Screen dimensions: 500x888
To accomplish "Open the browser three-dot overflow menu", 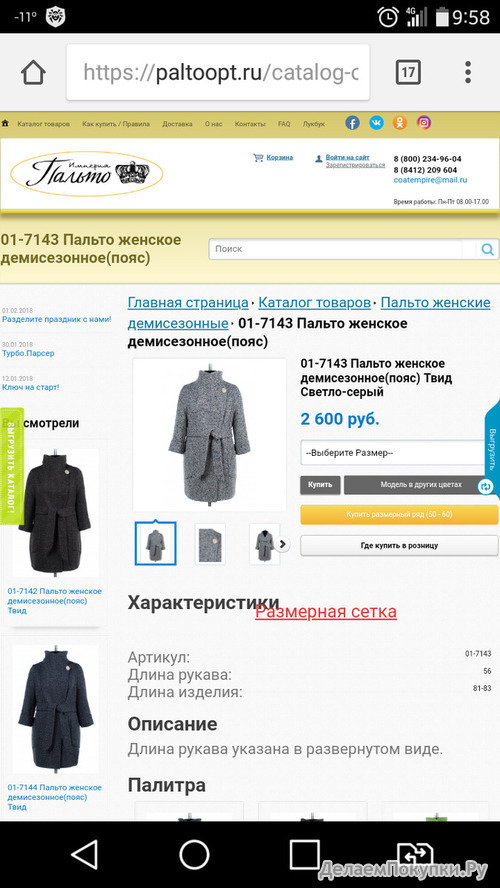I will (x=468, y=72).
